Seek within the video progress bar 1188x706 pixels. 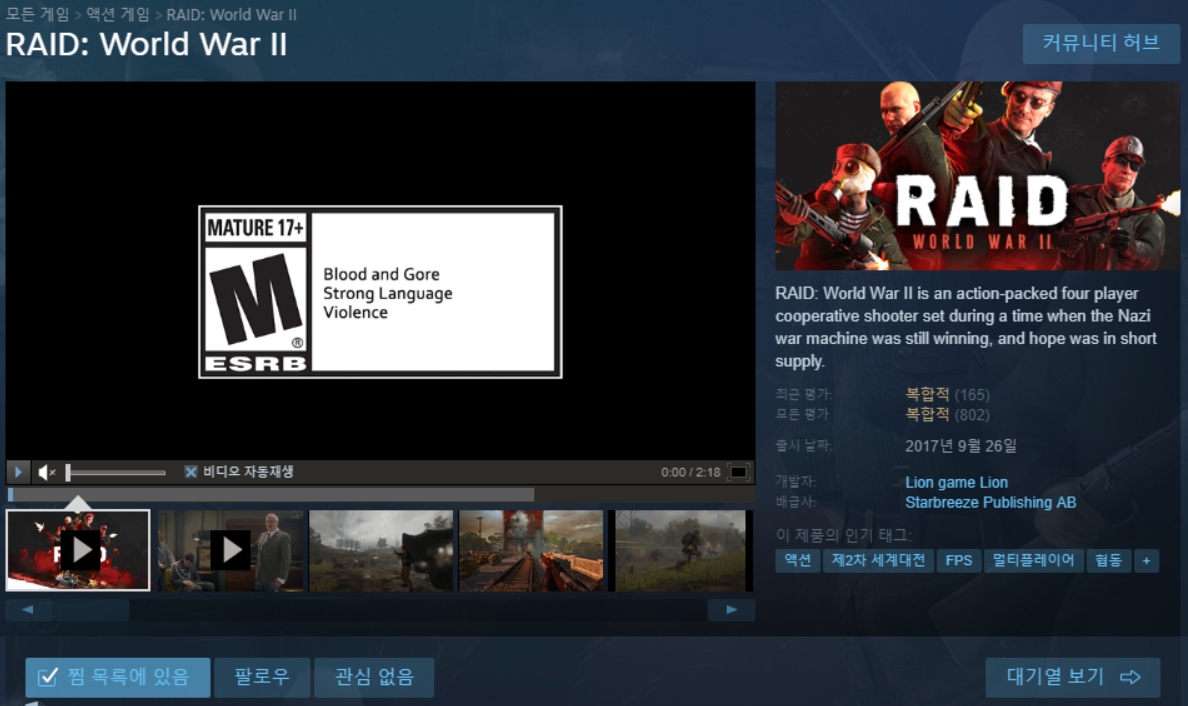380,495
